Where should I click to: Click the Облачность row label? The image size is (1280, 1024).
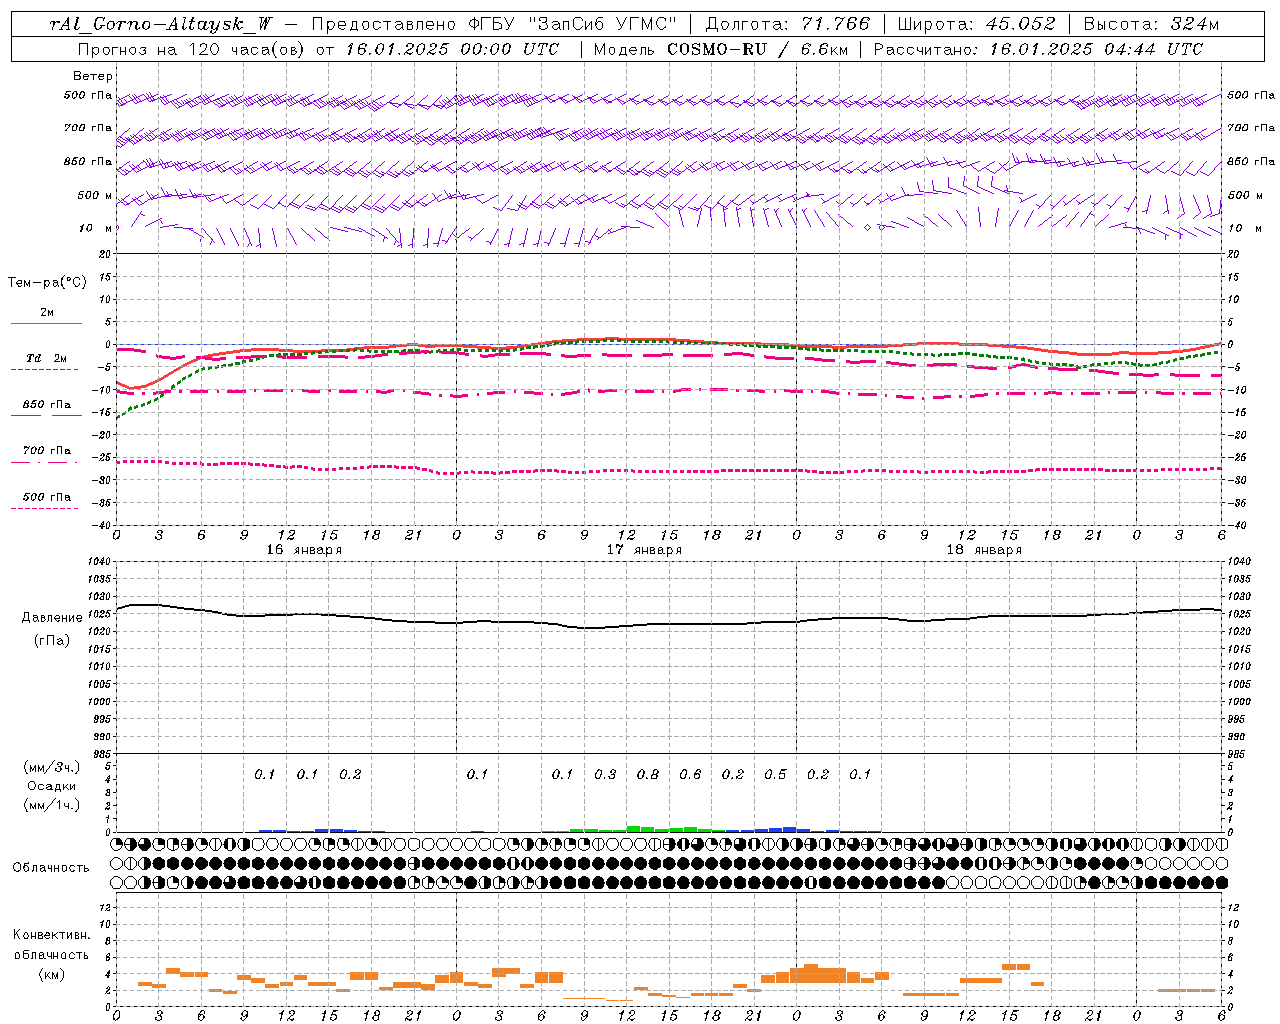pos(51,868)
